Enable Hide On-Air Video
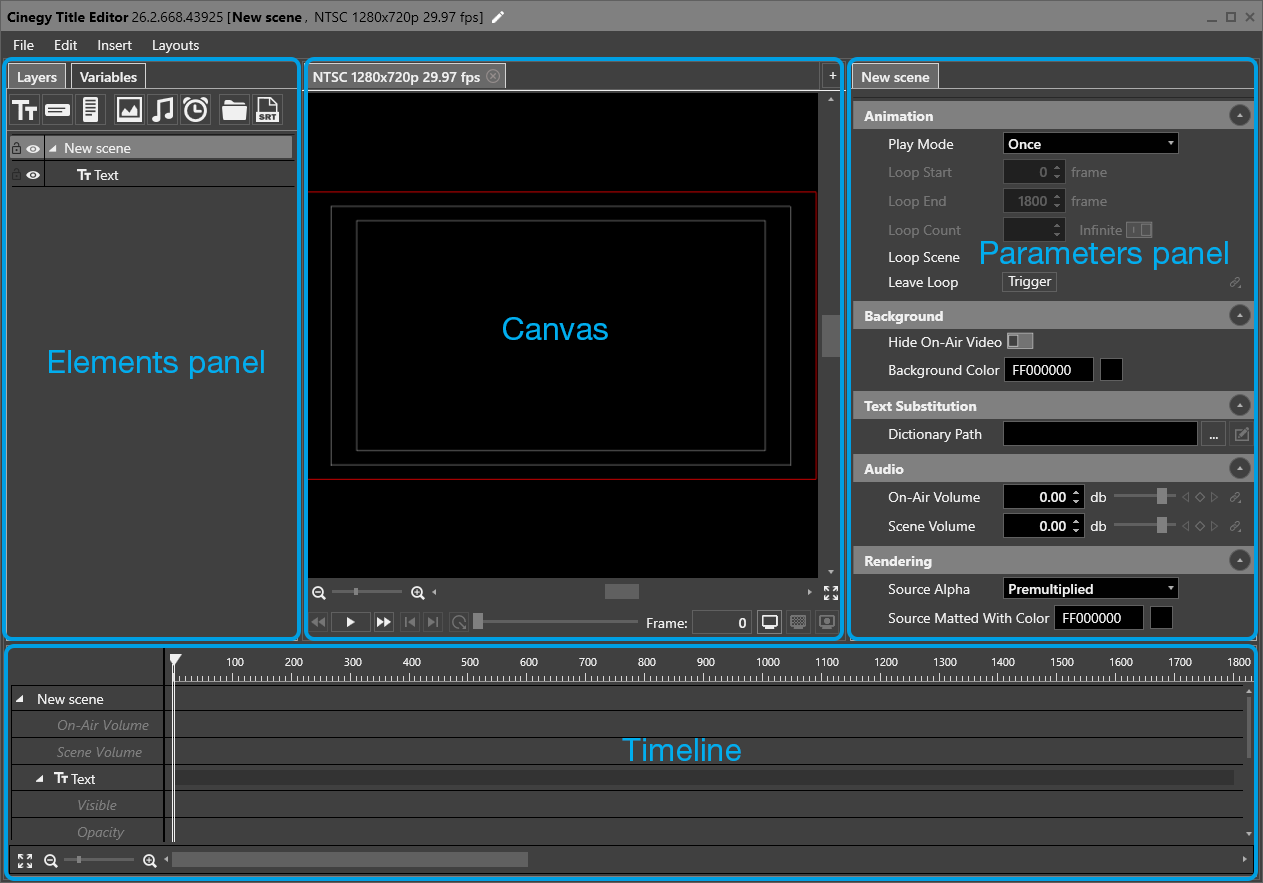The width and height of the screenshot is (1263, 883). 1019,341
